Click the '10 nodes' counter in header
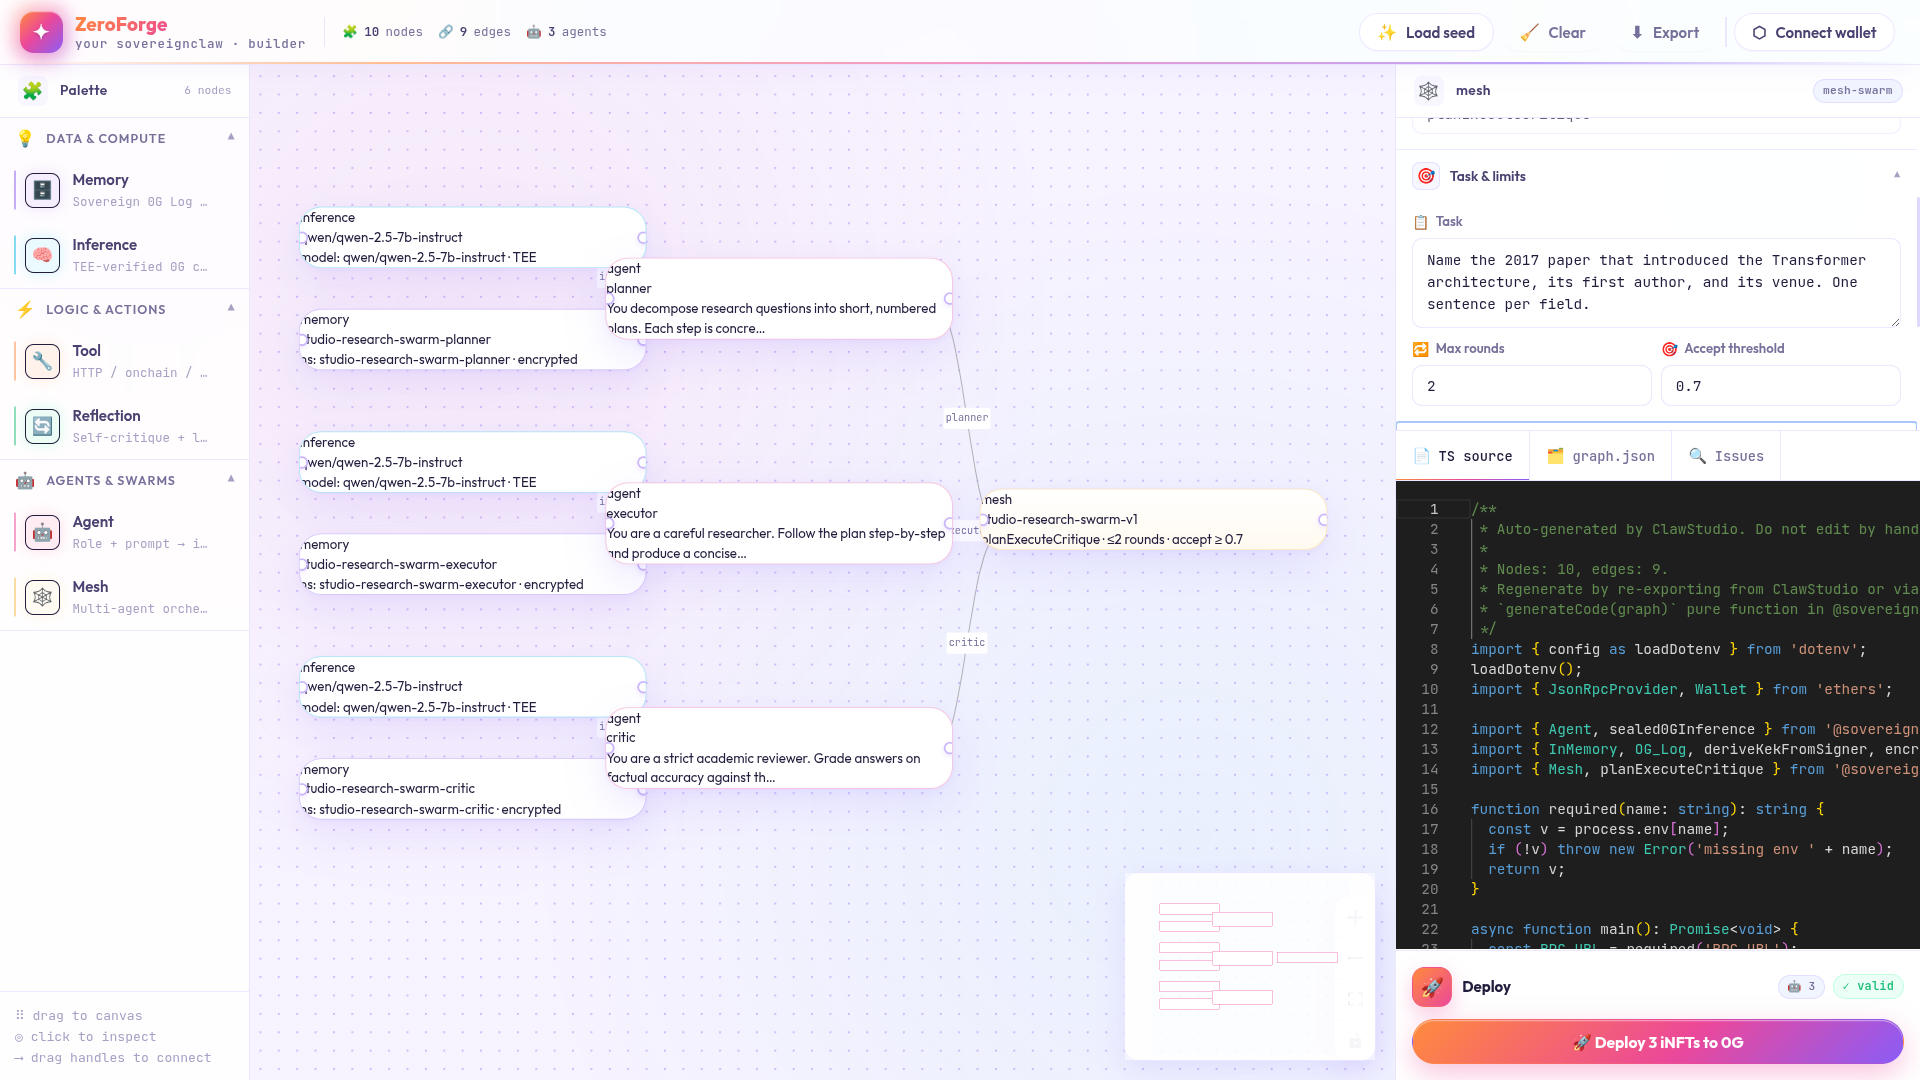1920x1080 pixels. 384,33
